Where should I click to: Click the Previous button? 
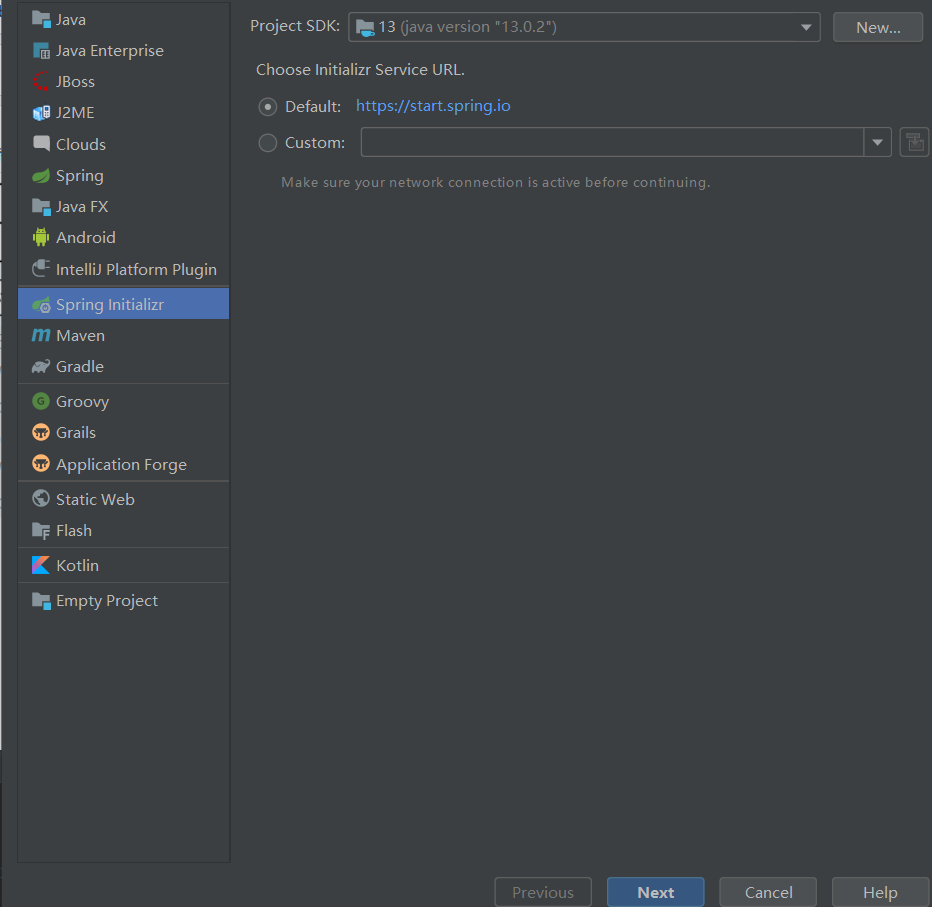[x=543, y=892]
